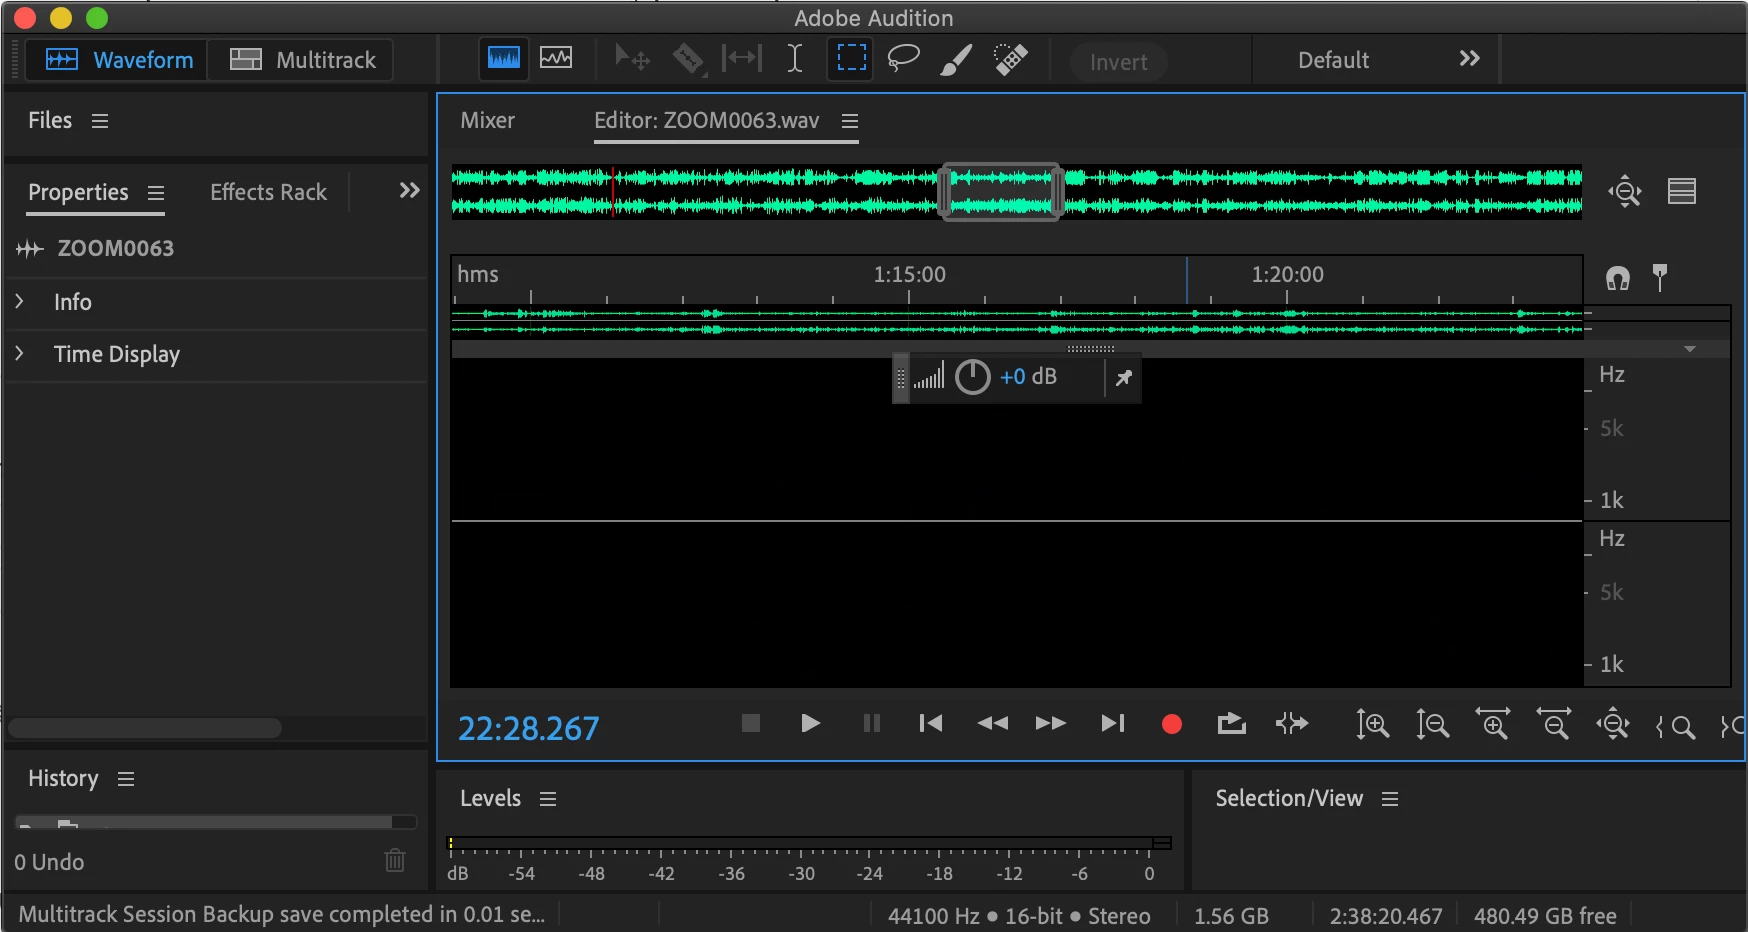Open the Default workspace overflow chevron
The image size is (1748, 932).
tap(1469, 59)
